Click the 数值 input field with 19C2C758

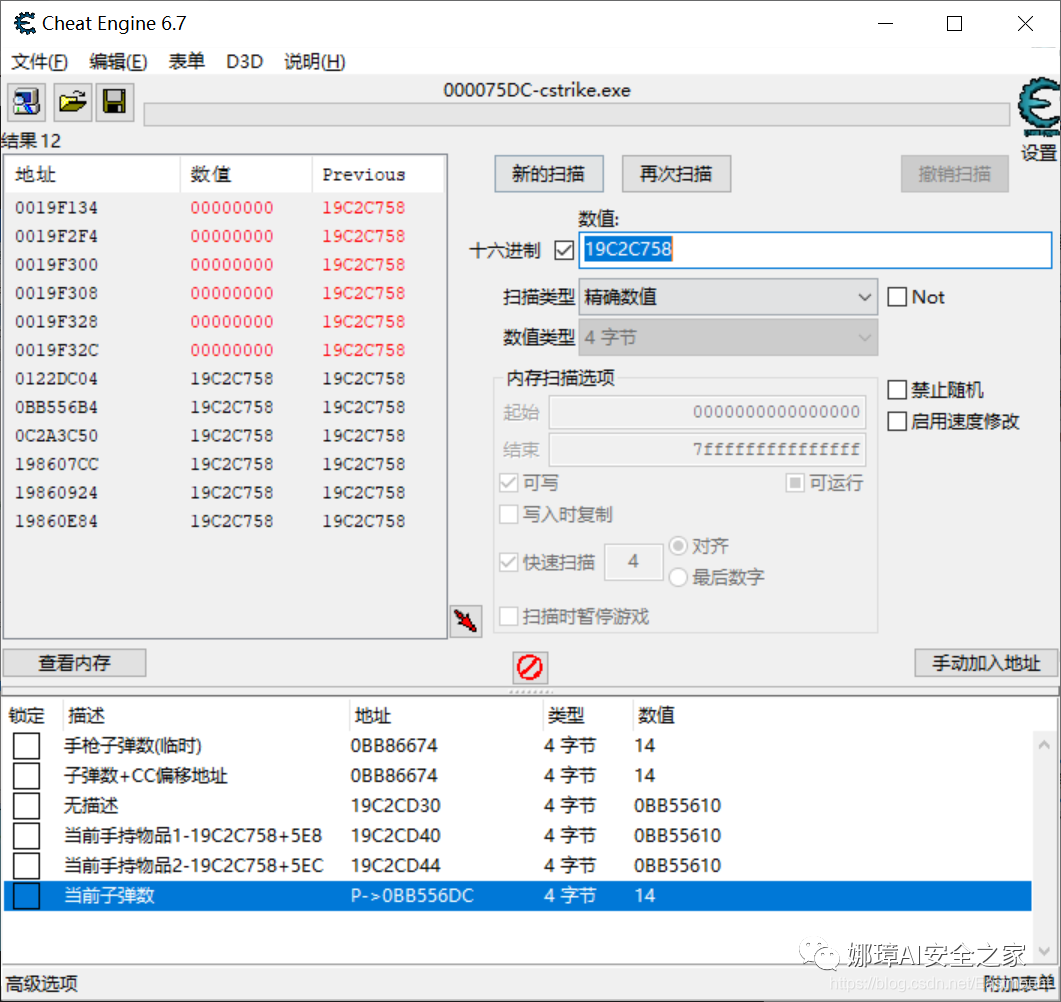(x=815, y=250)
